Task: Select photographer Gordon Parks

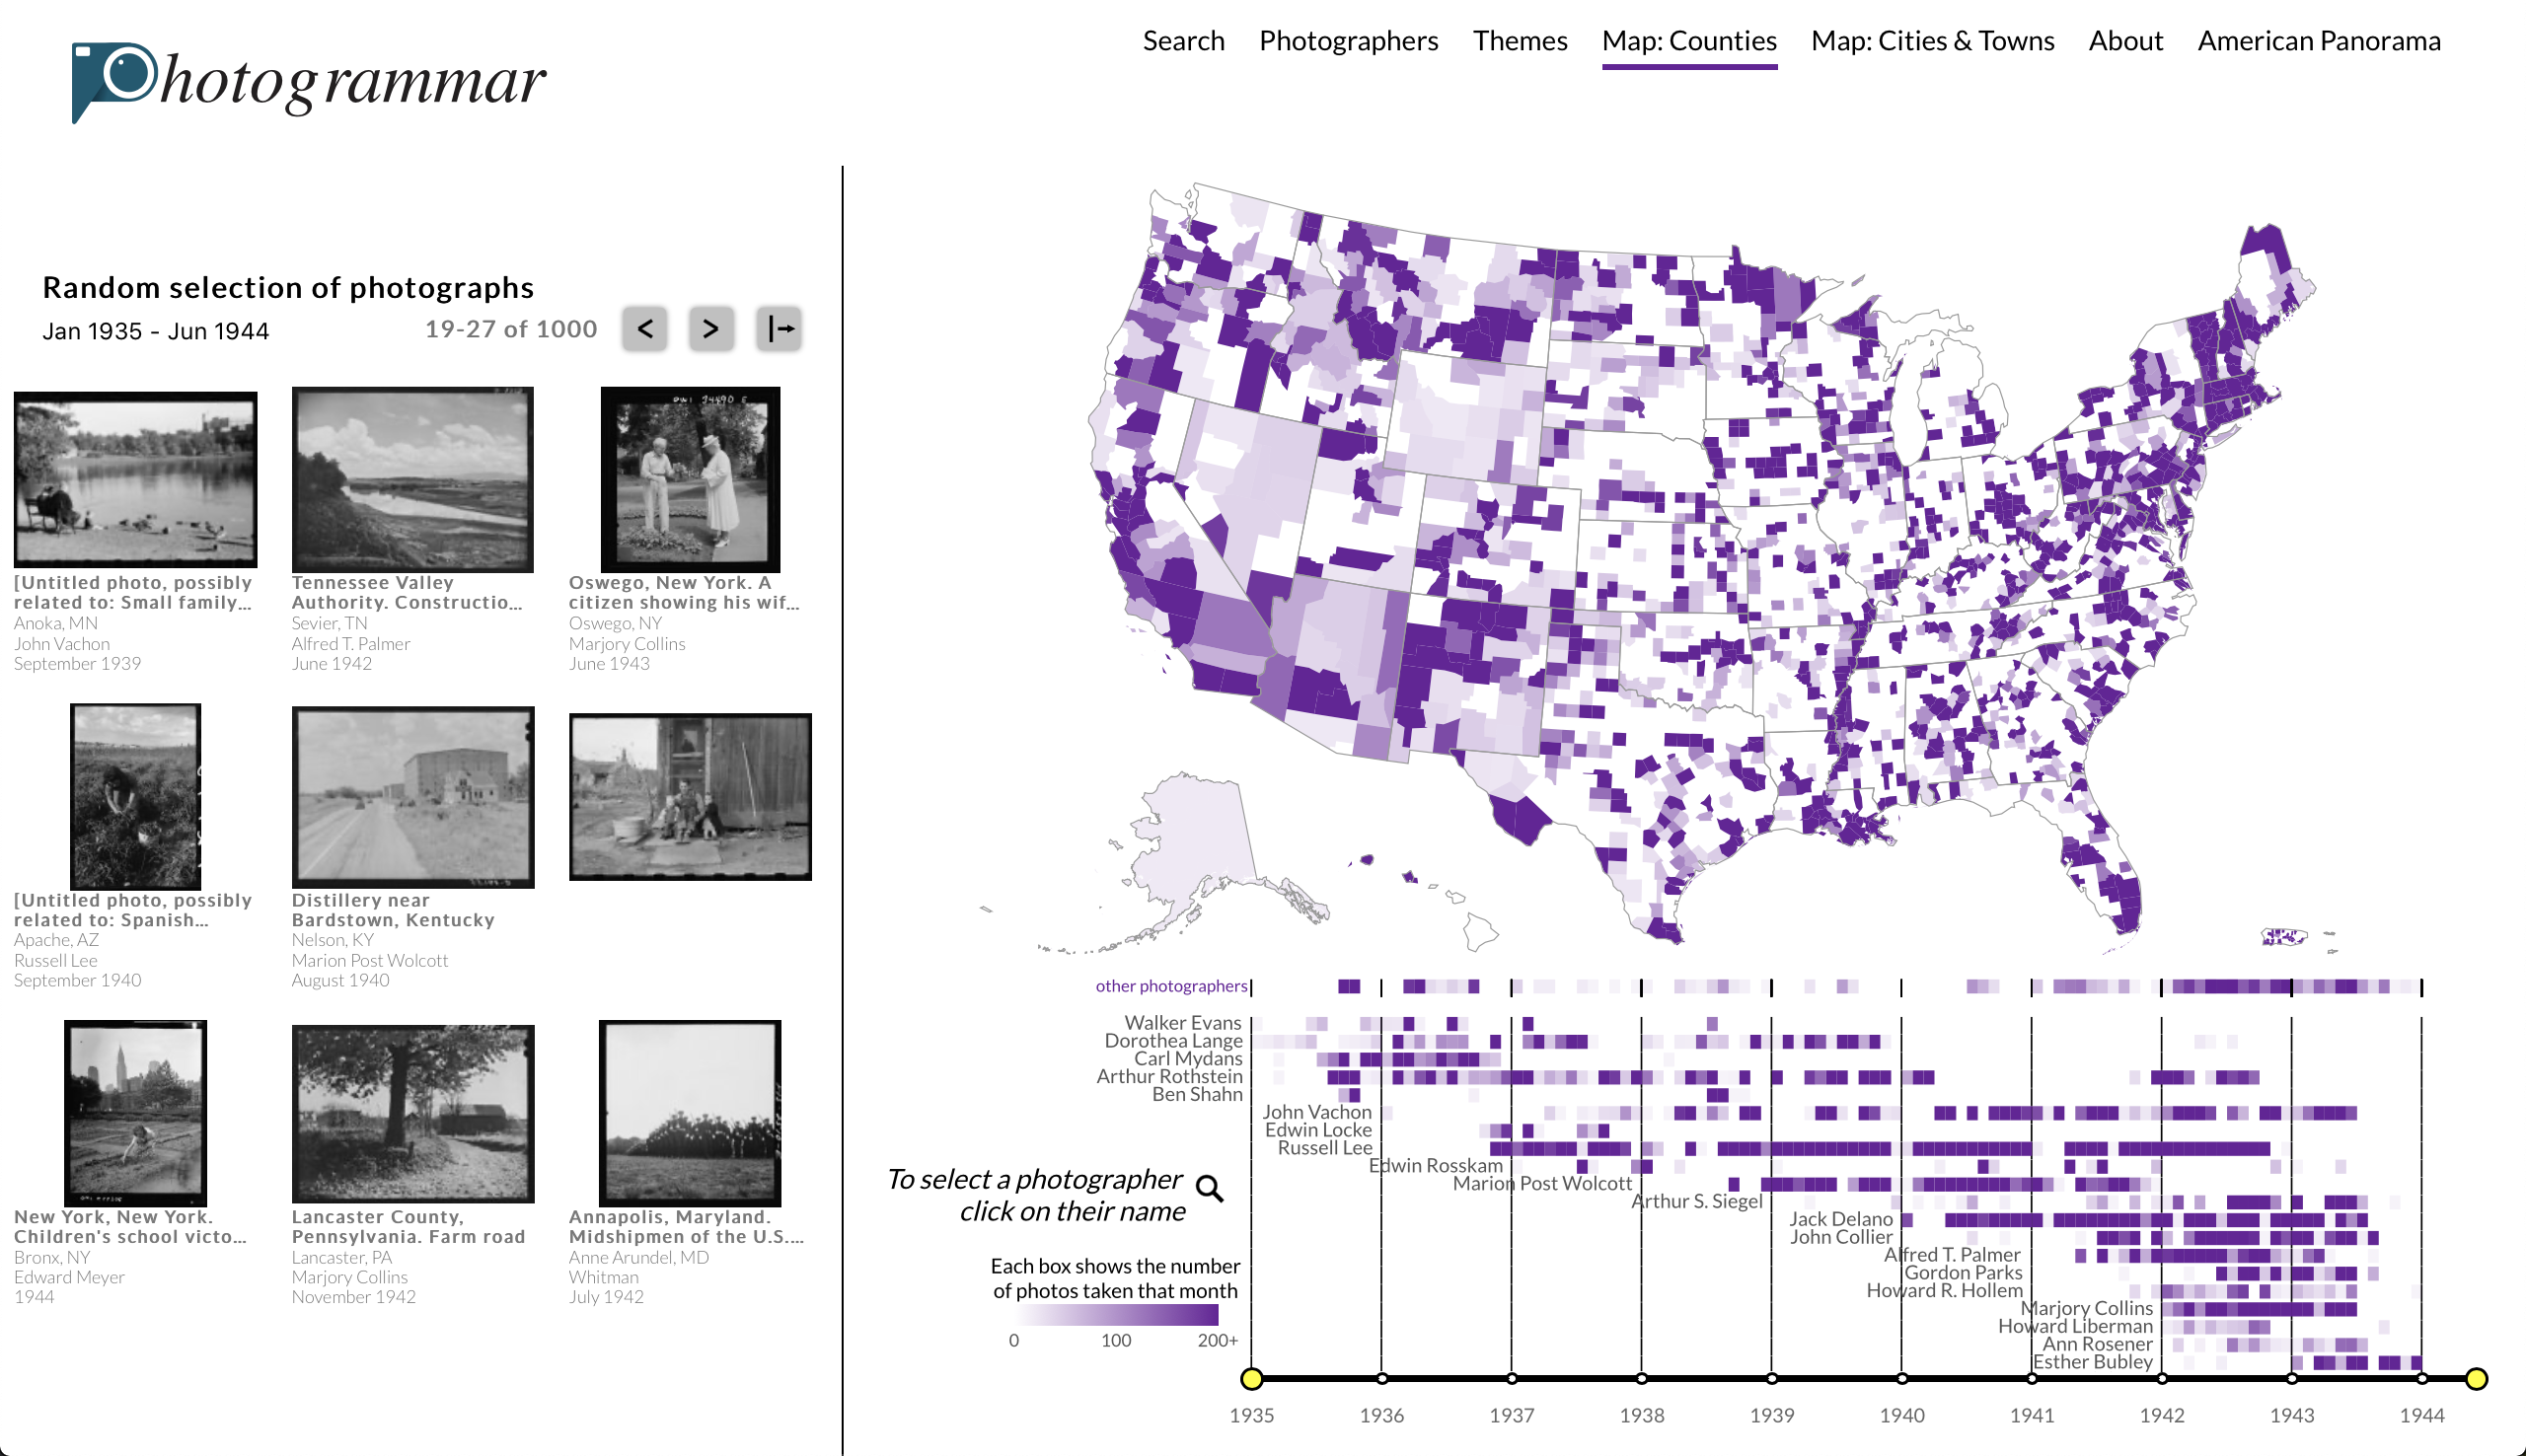Action: tap(1963, 1273)
